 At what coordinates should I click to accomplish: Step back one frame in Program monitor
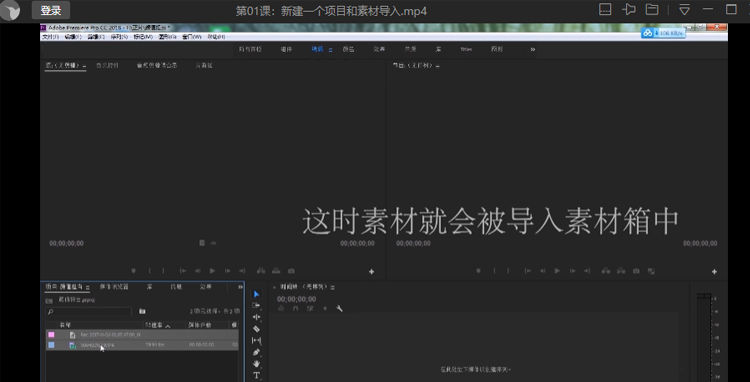pos(542,271)
